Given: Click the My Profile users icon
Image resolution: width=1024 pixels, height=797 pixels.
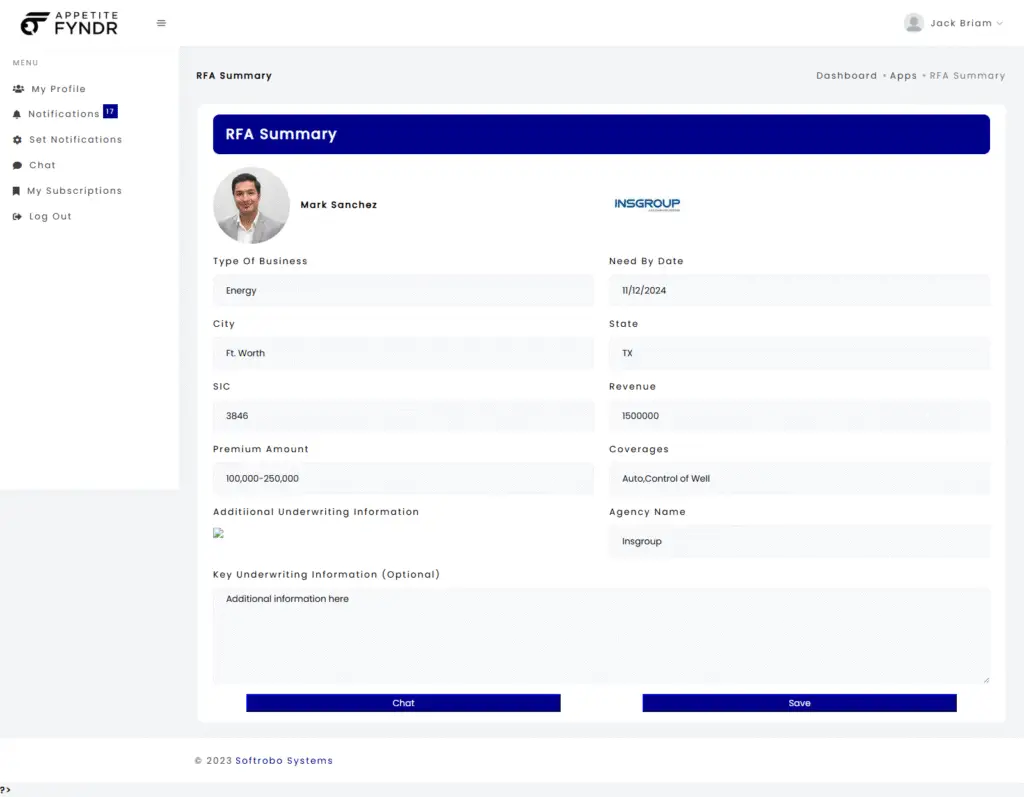Looking at the screenshot, I should [x=18, y=89].
